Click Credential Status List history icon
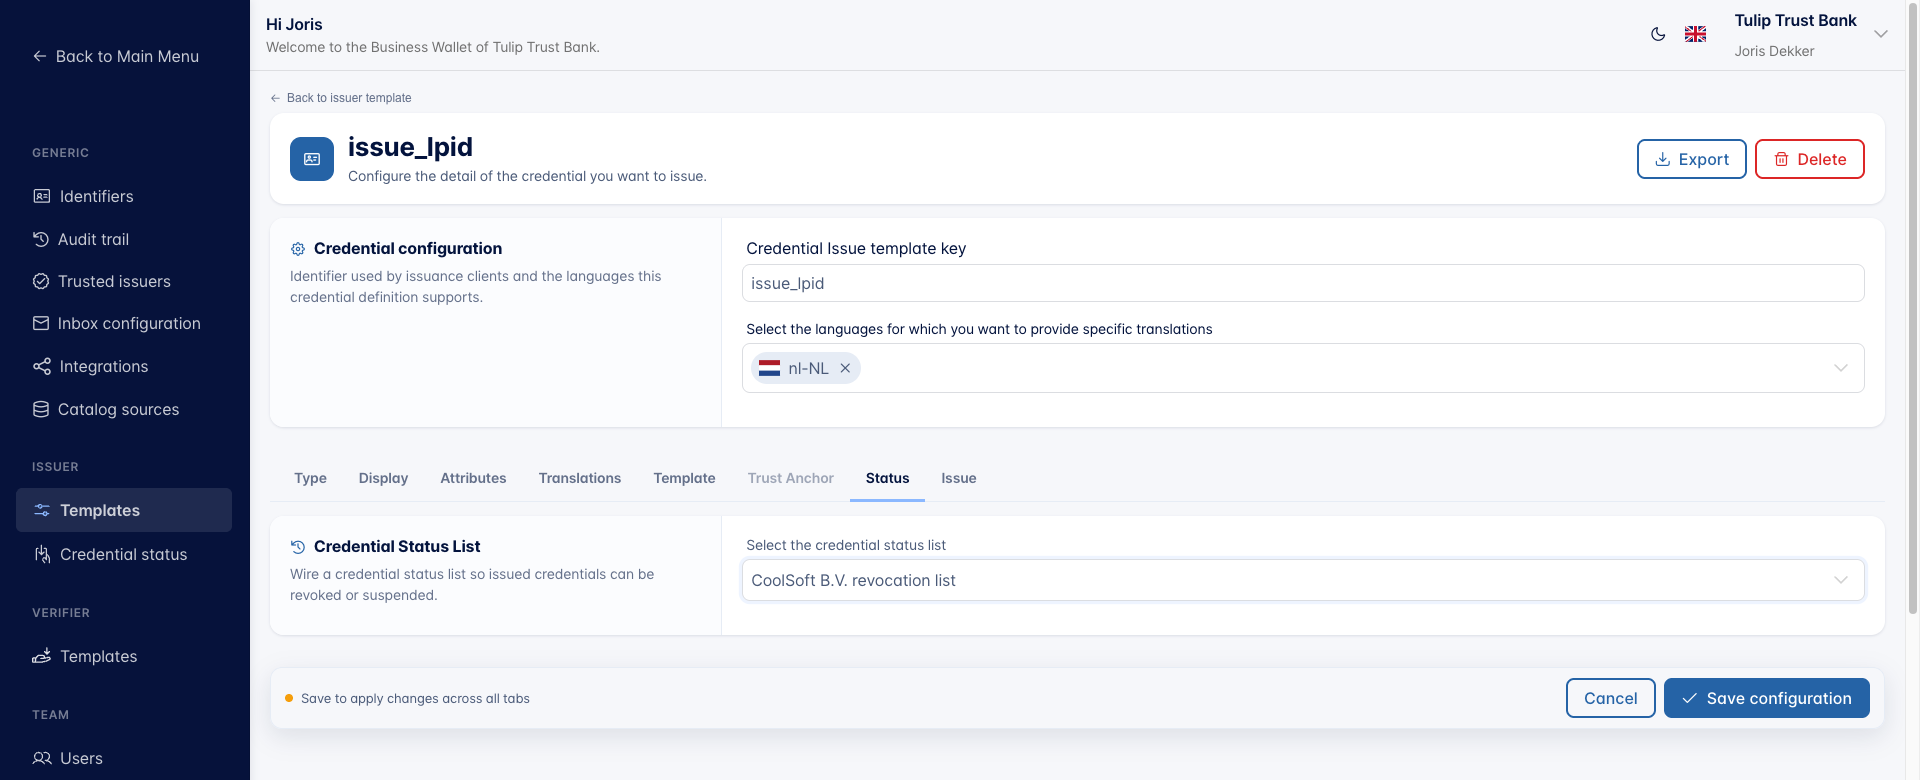The width and height of the screenshot is (1920, 780). point(298,547)
